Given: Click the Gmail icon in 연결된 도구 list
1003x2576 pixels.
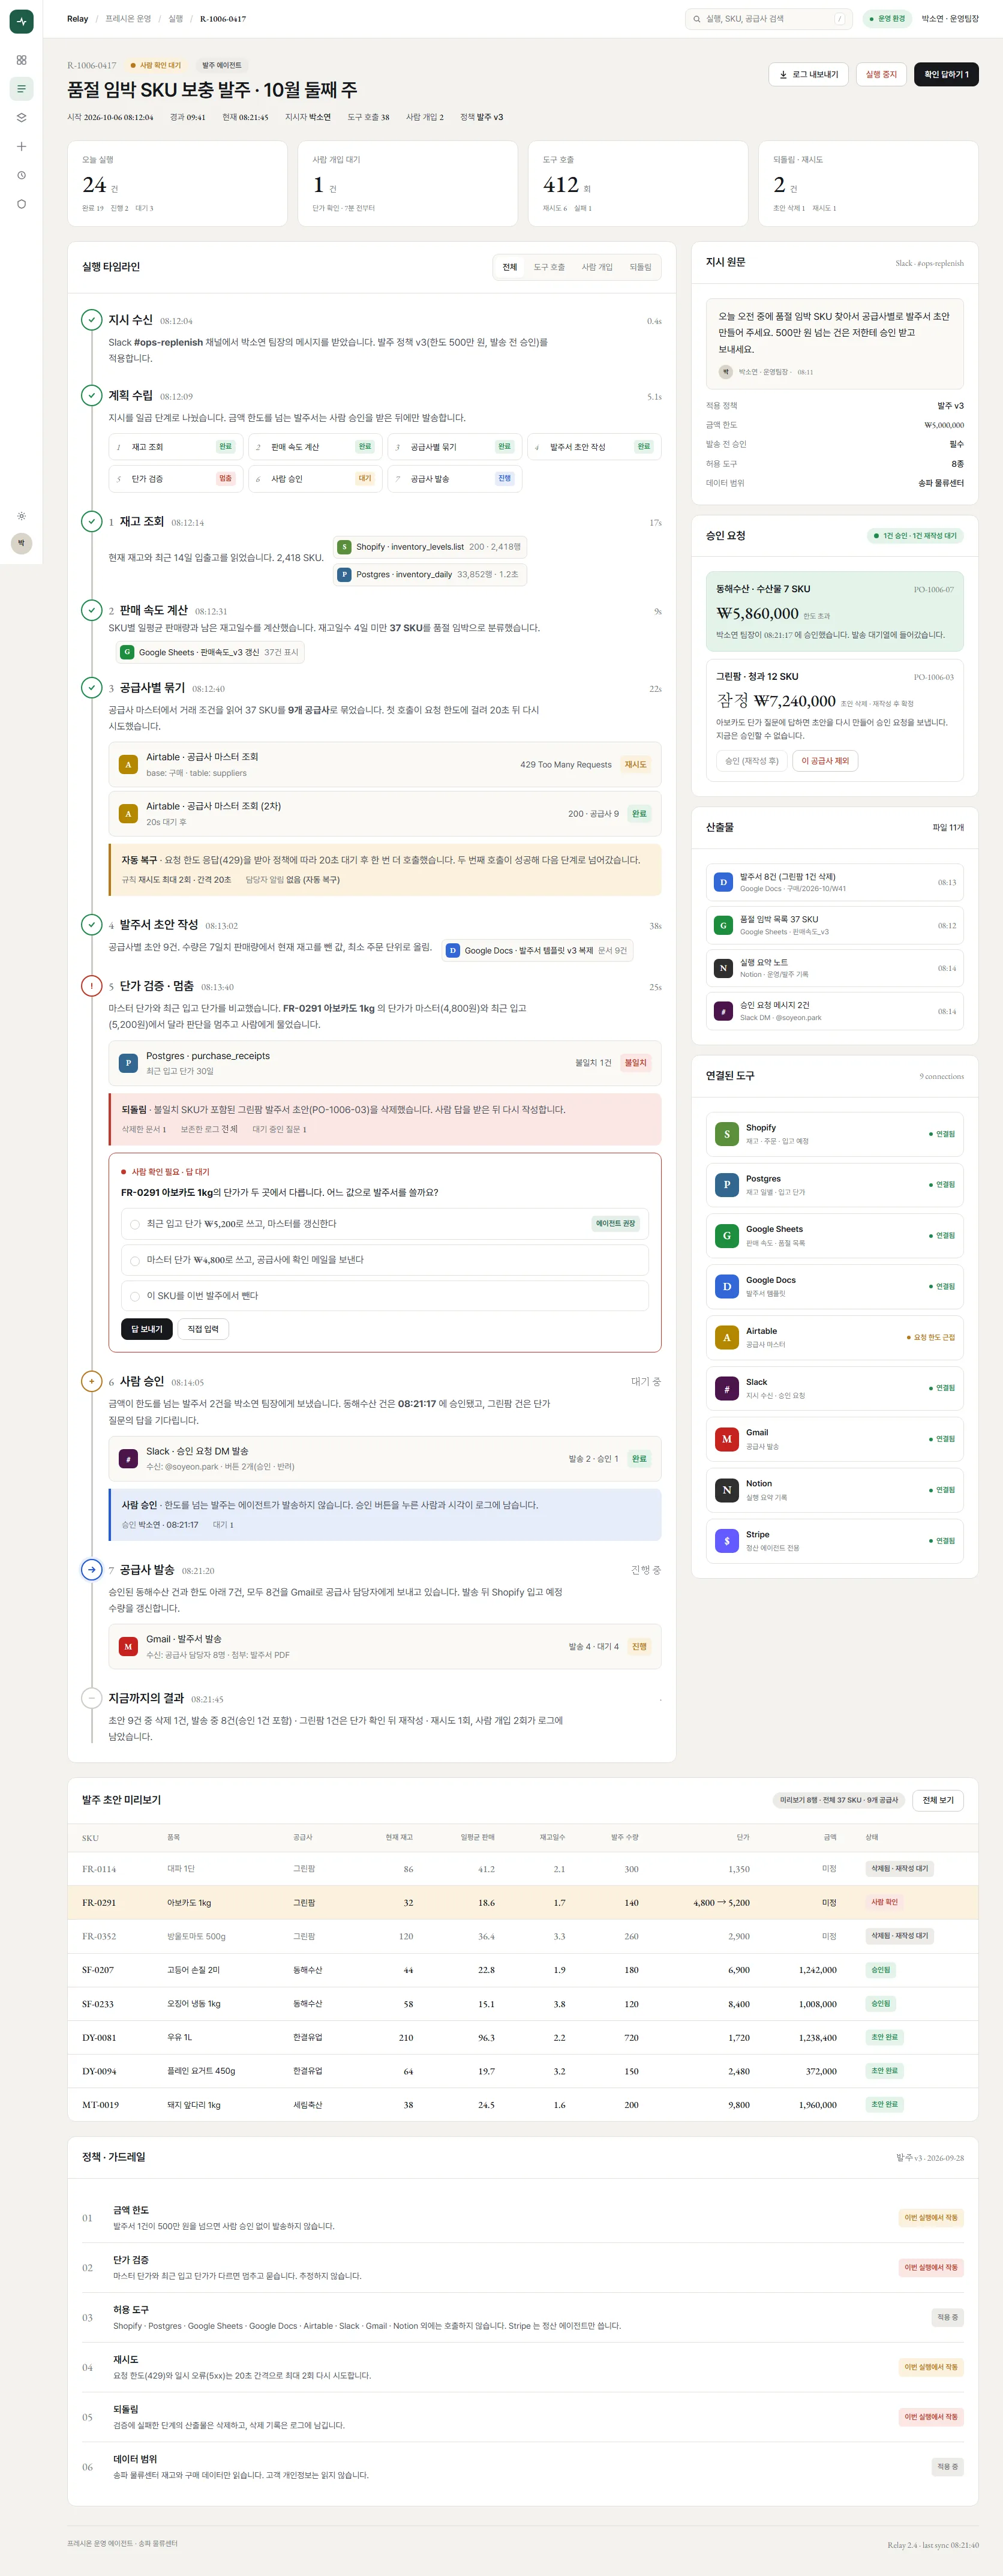Looking at the screenshot, I should point(726,1439).
